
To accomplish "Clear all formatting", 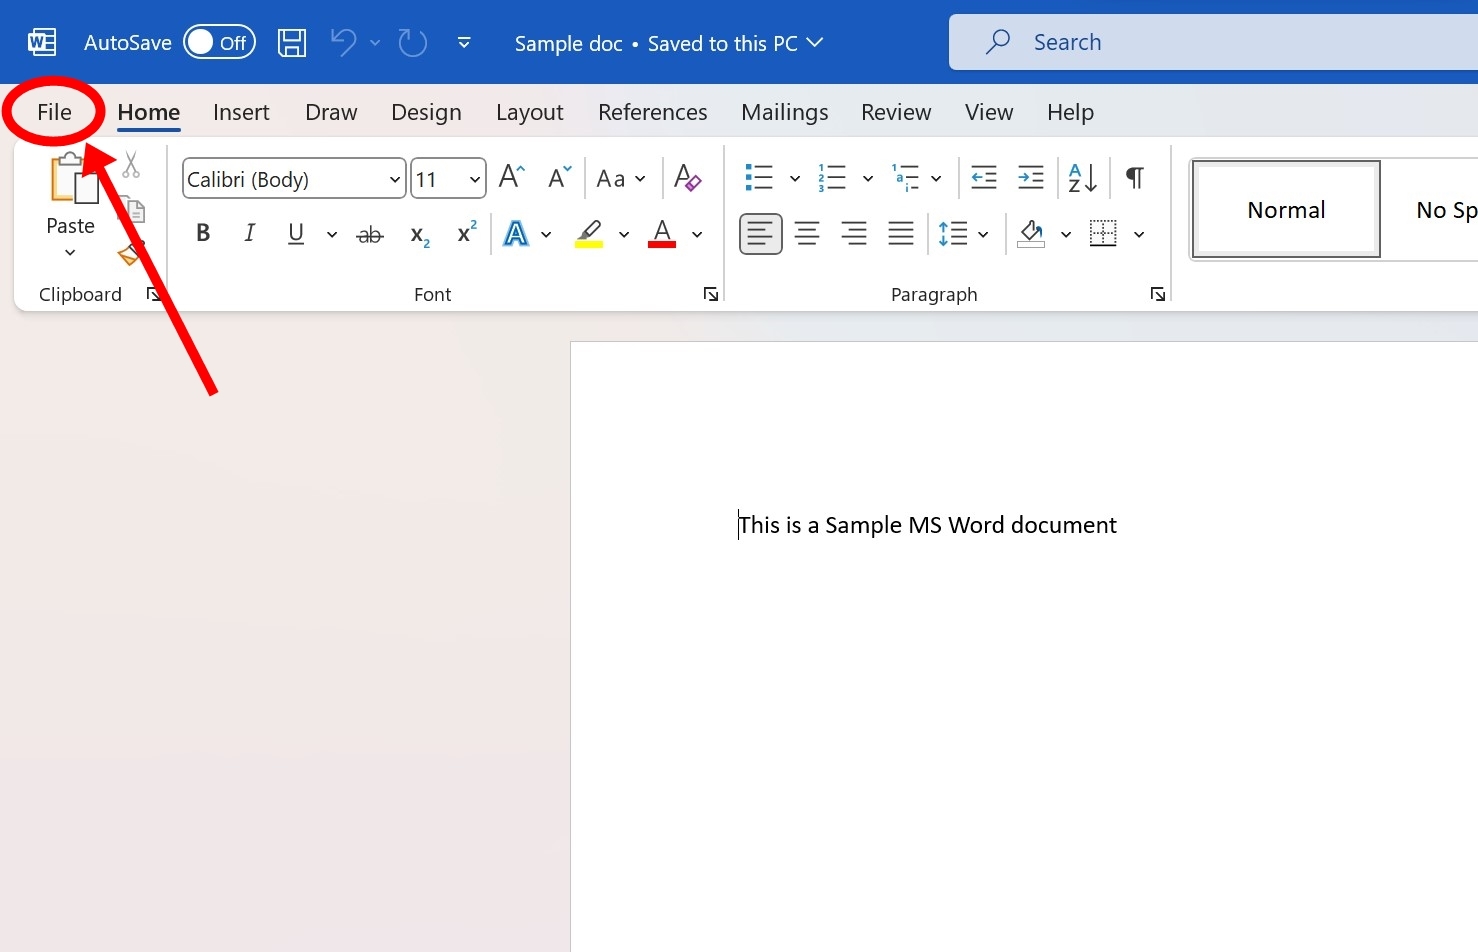I will tap(687, 178).
